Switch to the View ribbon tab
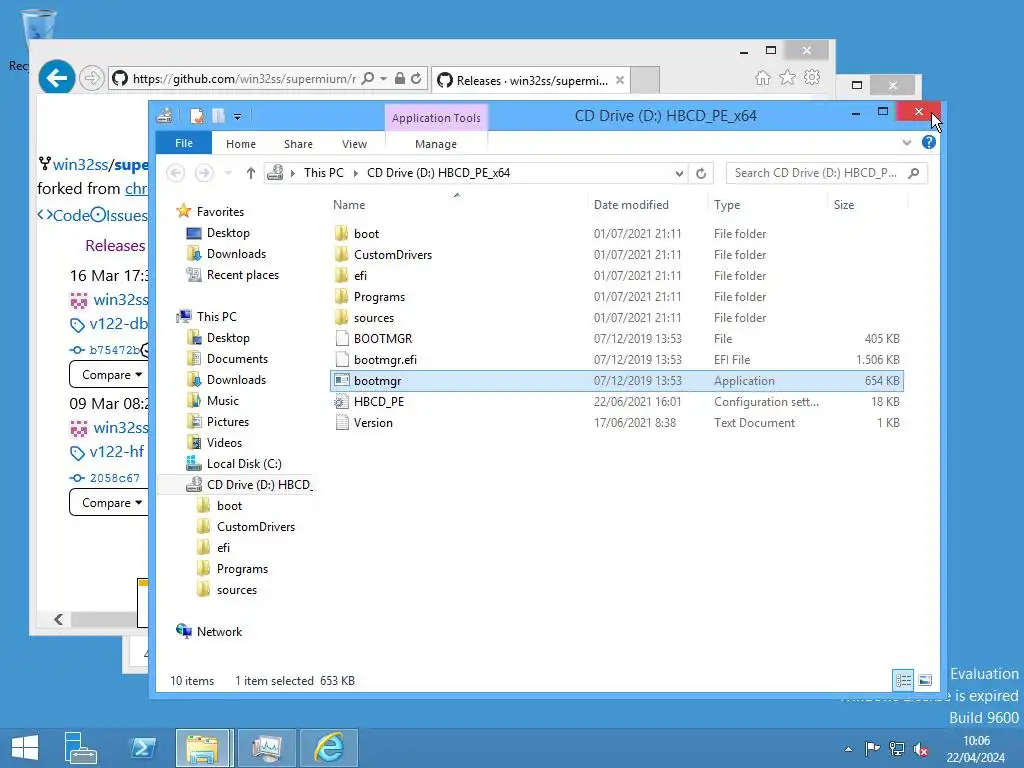 tap(354, 144)
